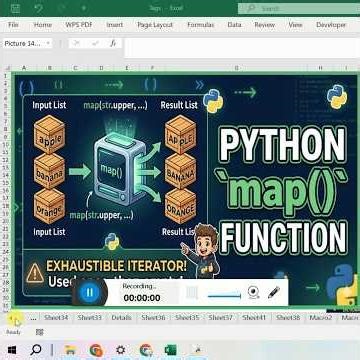This screenshot has width=360, height=360.
Task: Switch to the Sheet37 tab
Action: [221, 318]
